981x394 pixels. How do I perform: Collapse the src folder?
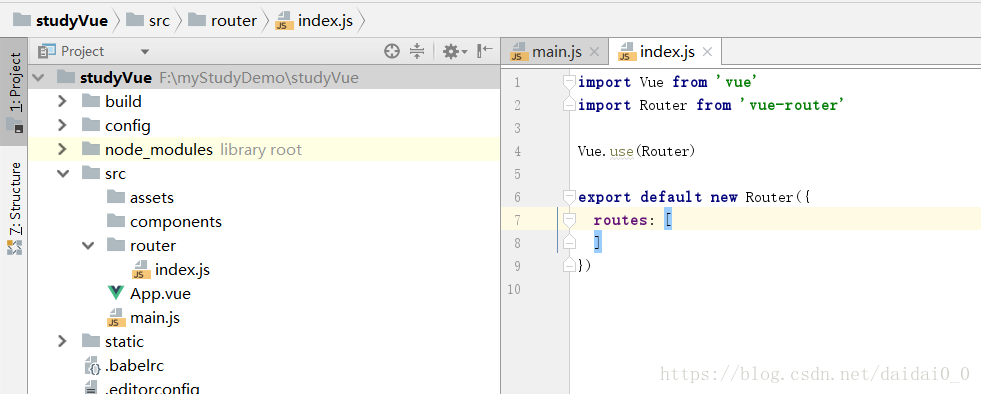coord(63,173)
